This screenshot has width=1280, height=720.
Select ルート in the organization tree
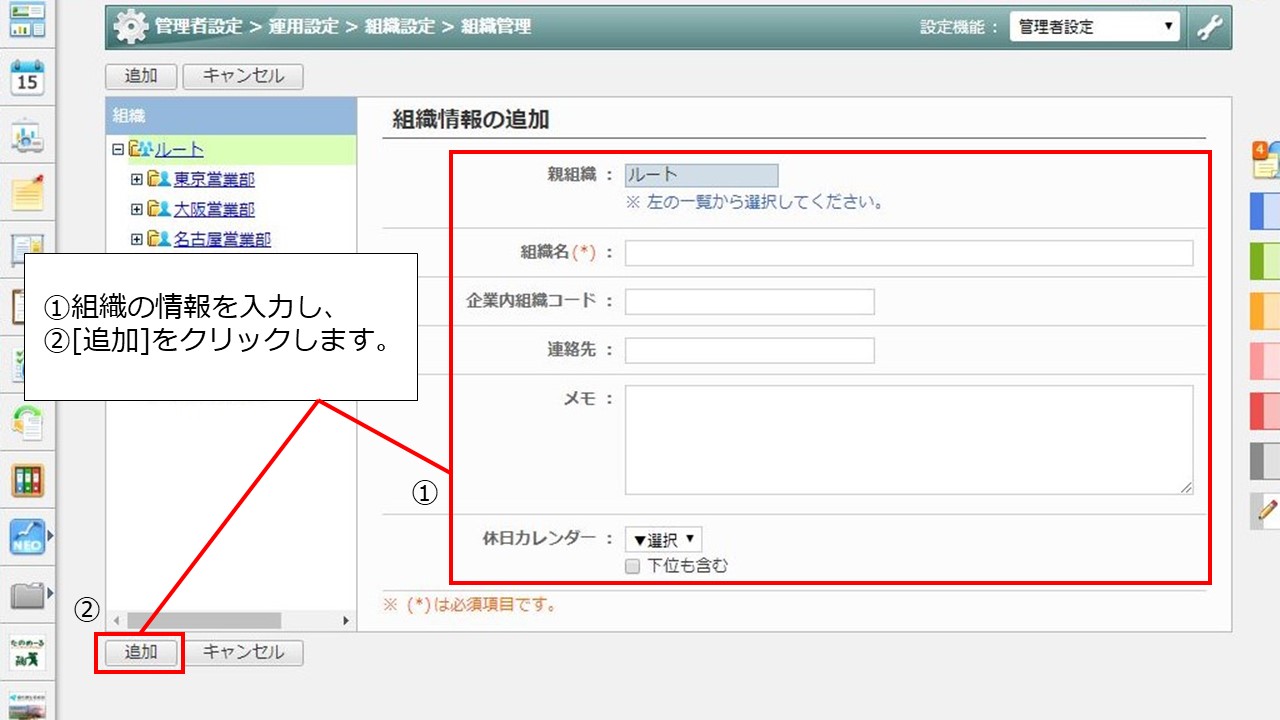pyautogui.click(x=179, y=150)
